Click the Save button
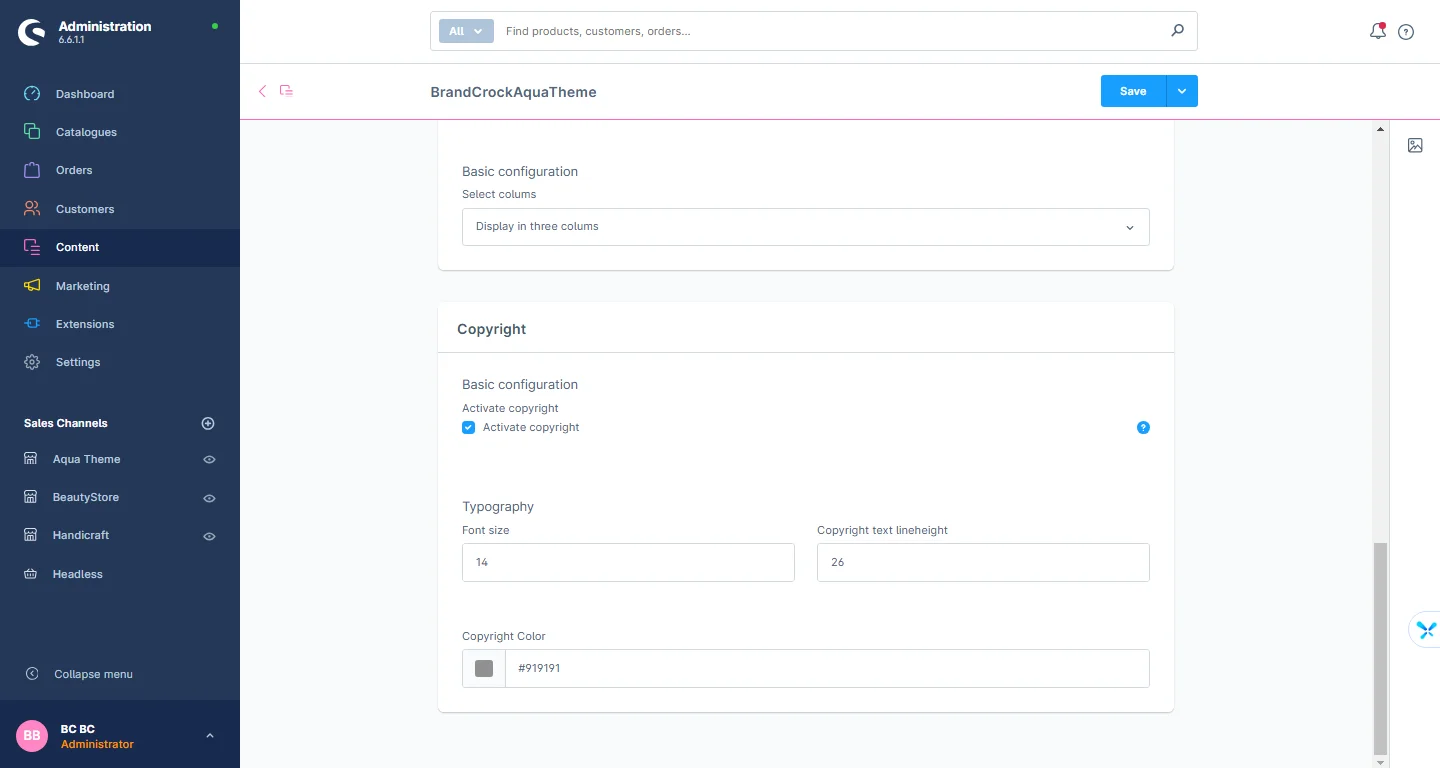This screenshot has width=1440, height=768. click(1132, 91)
